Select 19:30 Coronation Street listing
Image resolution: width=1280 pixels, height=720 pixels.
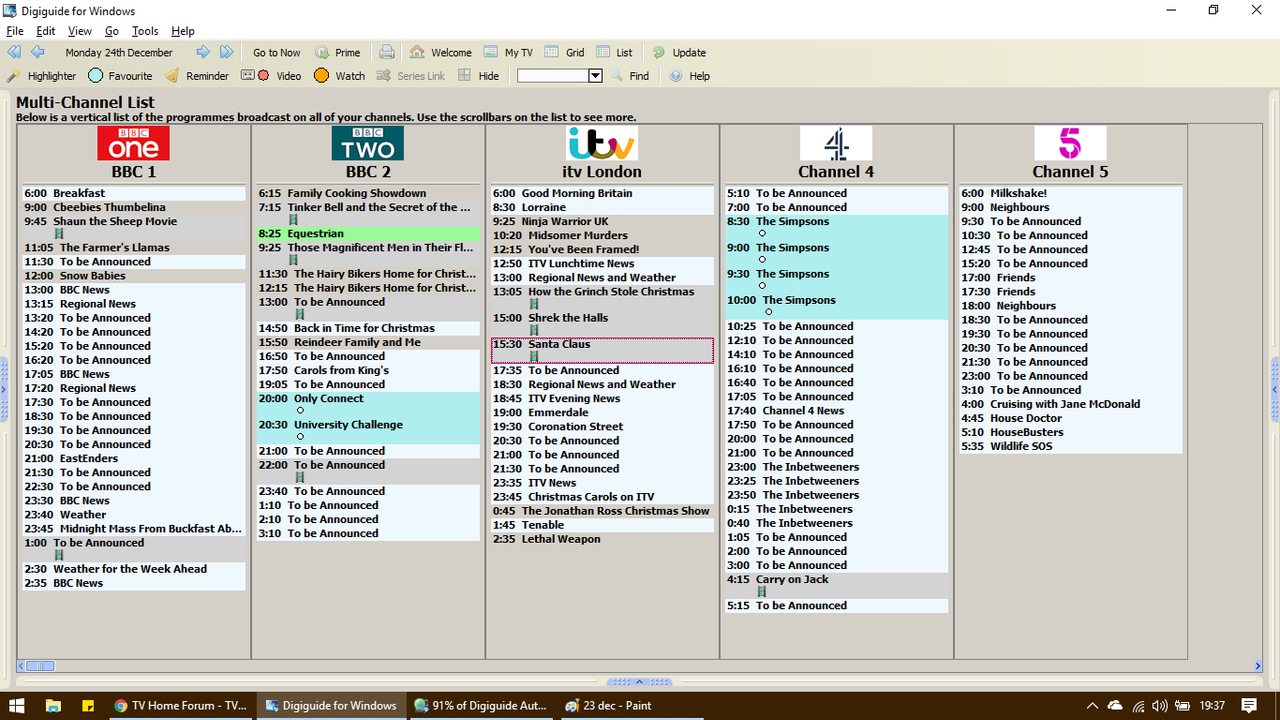tap(603, 426)
